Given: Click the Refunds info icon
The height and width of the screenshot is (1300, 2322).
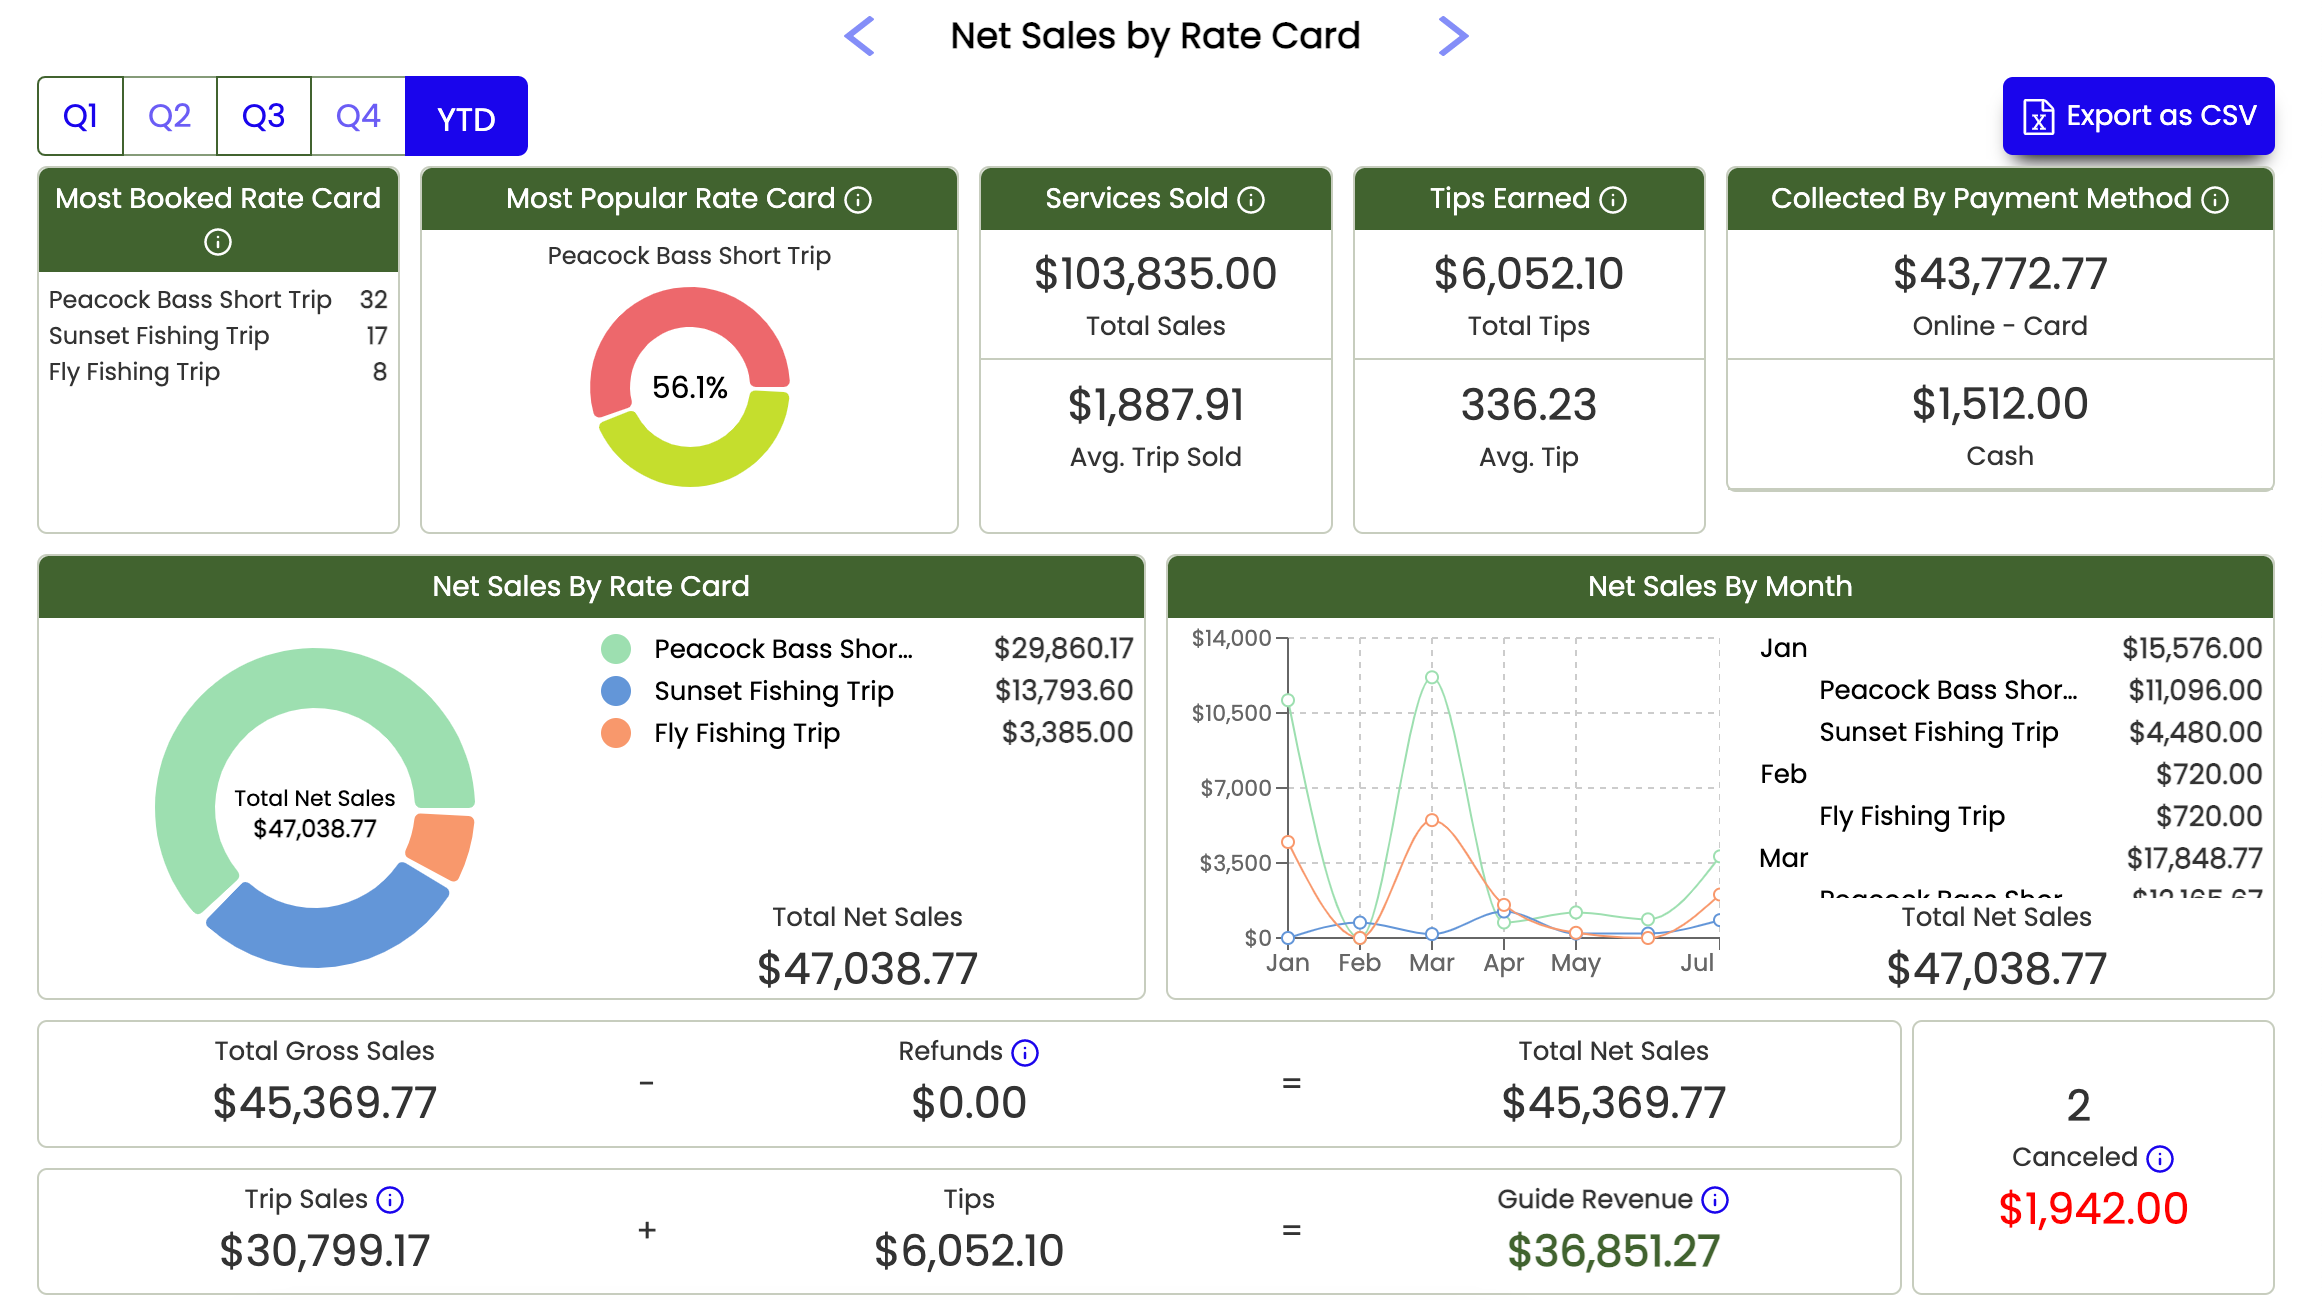Looking at the screenshot, I should pos(1025,1052).
